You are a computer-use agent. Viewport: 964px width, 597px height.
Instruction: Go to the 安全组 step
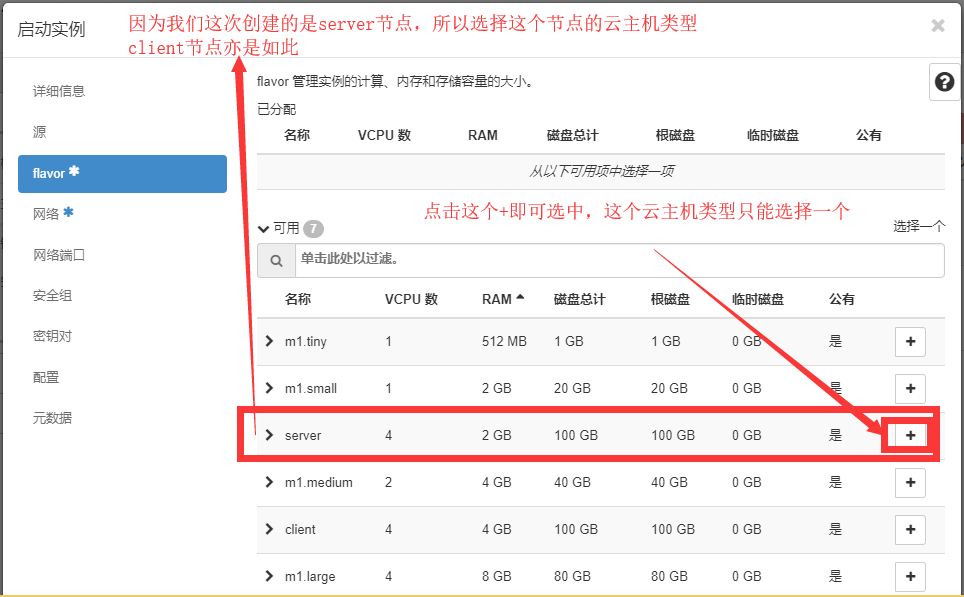(52, 296)
